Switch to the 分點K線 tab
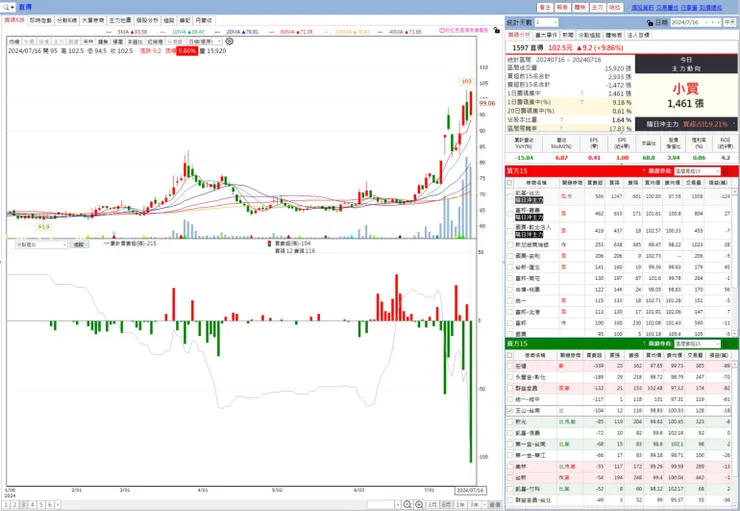The height and width of the screenshot is (511, 740). [67, 20]
